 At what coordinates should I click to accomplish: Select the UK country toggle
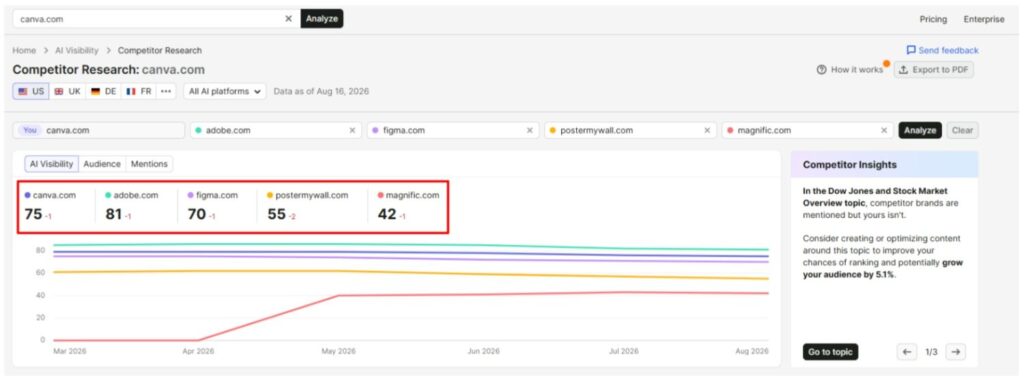click(67, 91)
